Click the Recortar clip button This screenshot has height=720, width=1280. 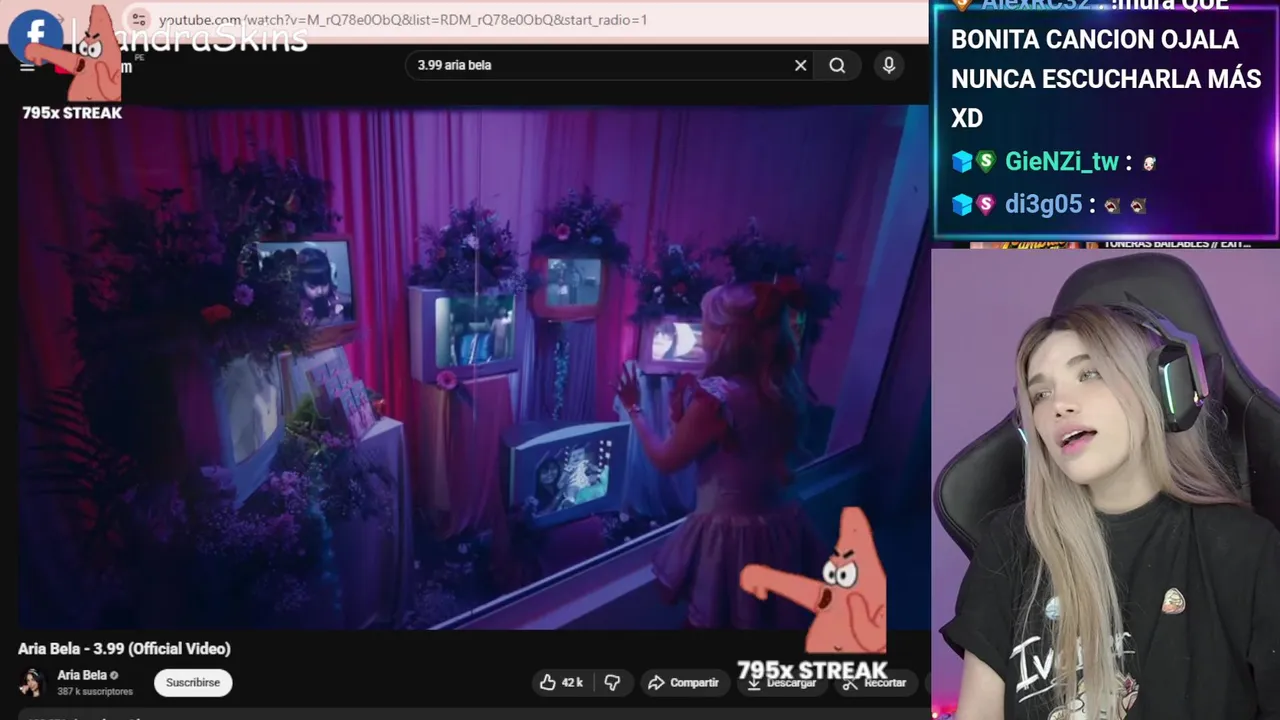tap(875, 683)
